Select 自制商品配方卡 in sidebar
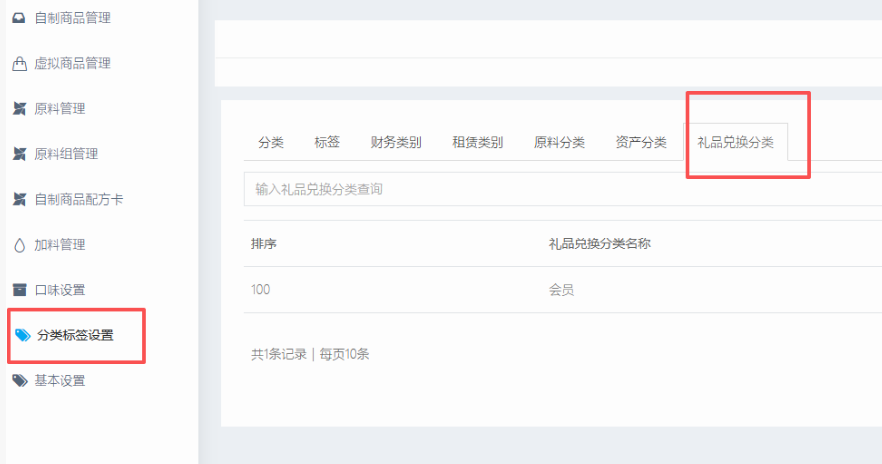The width and height of the screenshot is (882, 464). (x=79, y=199)
